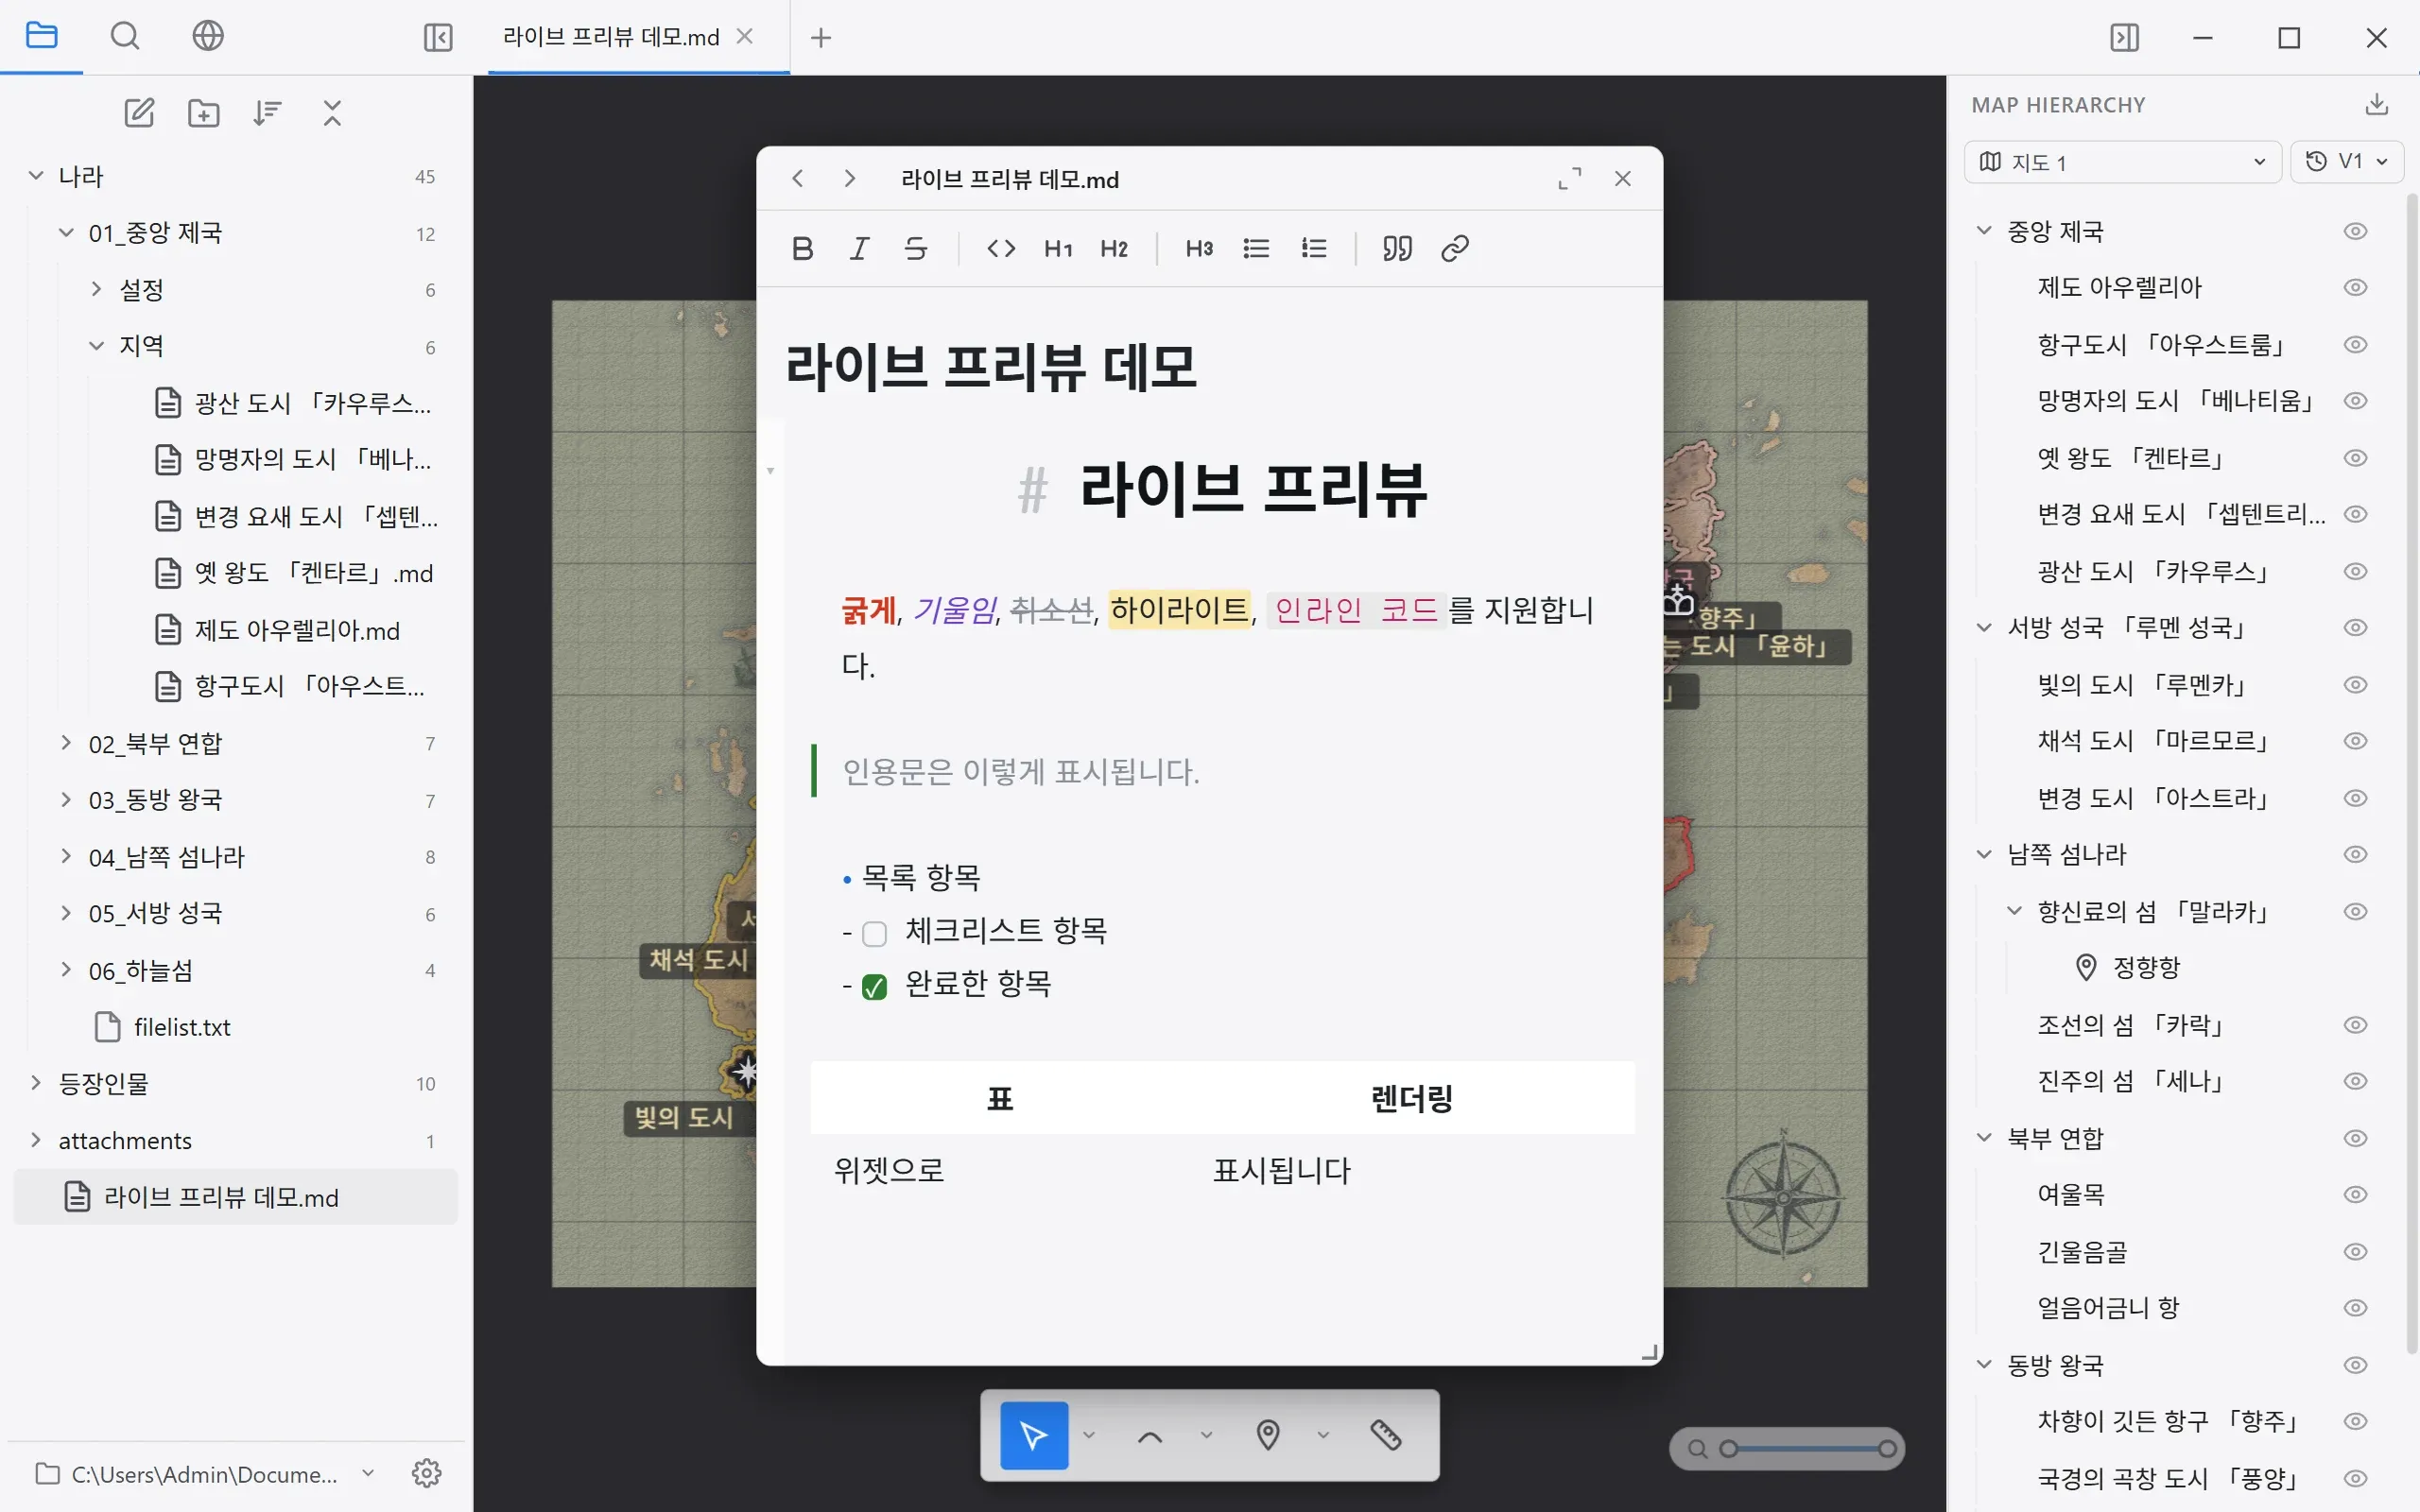Viewport: 2420px width, 1512px height.
Task: Click the compass rose on the map
Action: (1783, 1196)
